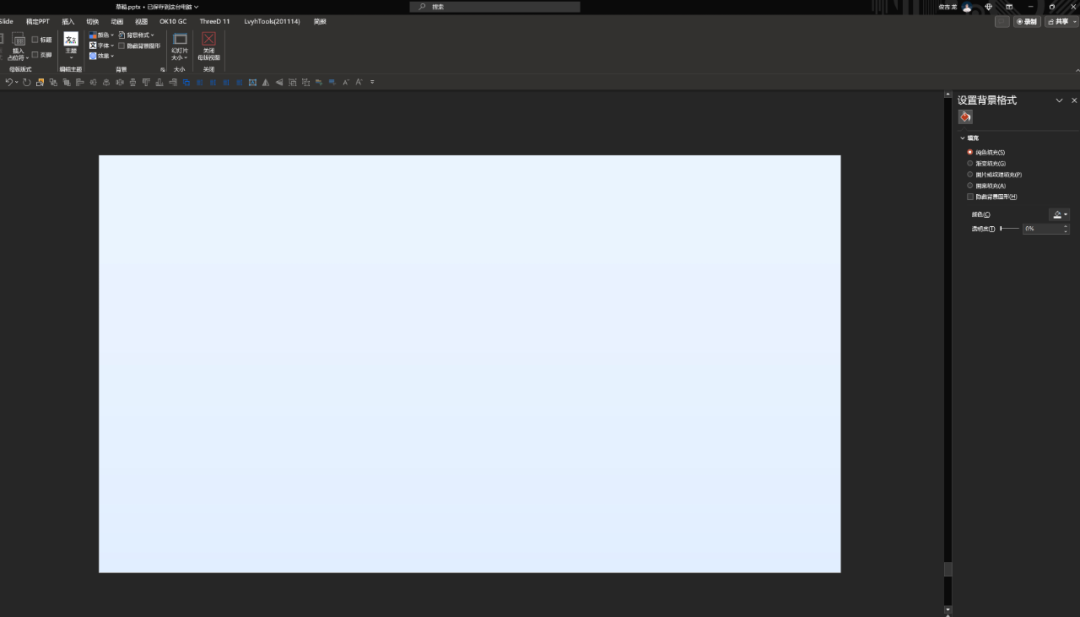Click the search box in title bar
The height and width of the screenshot is (617, 1080).
click(495, 7)
